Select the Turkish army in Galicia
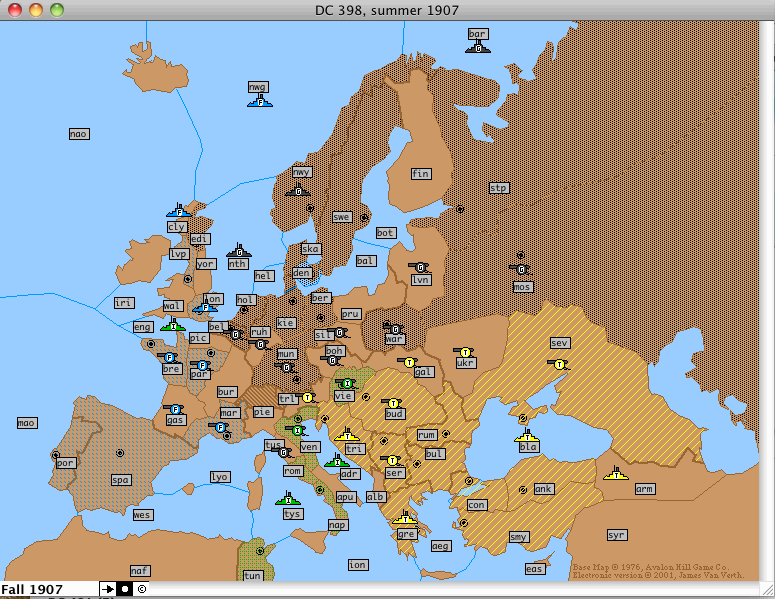 tap(409, 363)
